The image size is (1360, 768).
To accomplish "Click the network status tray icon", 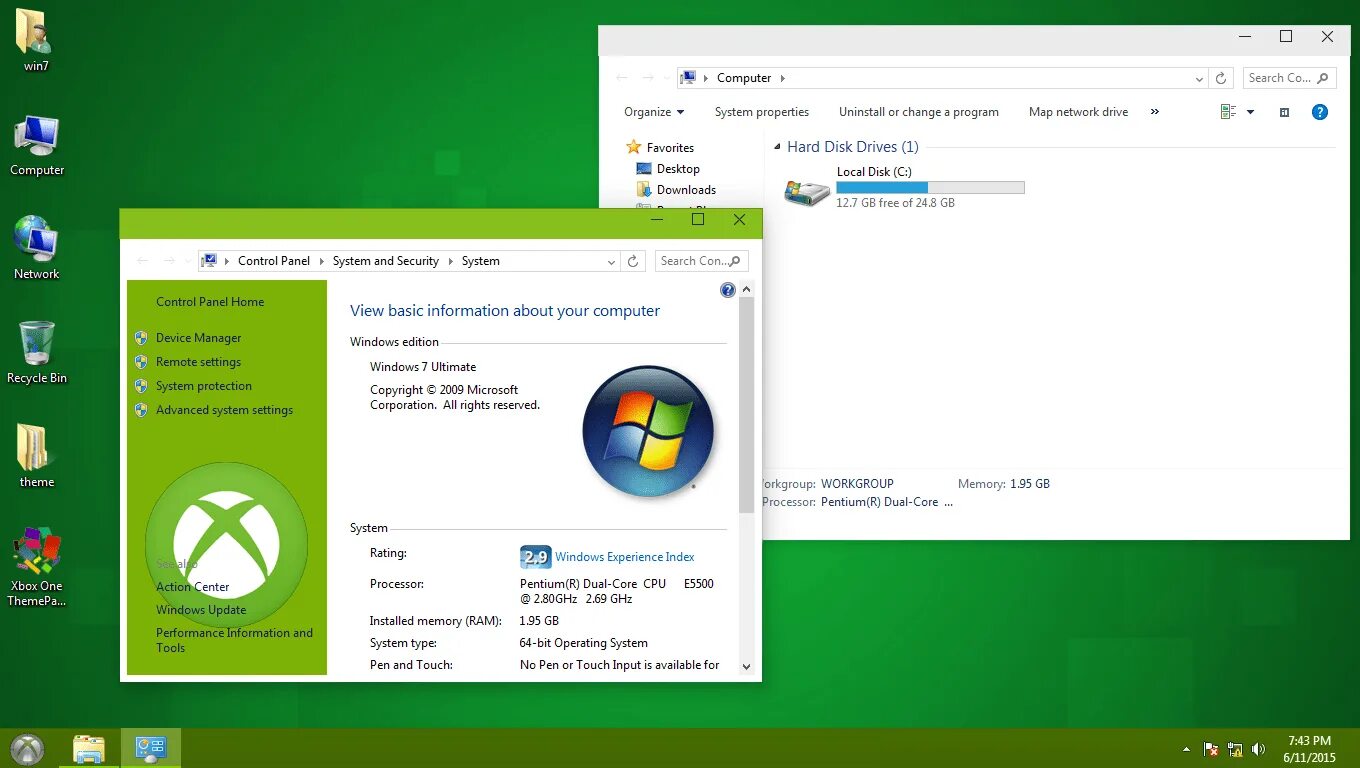I will 1235,749.
